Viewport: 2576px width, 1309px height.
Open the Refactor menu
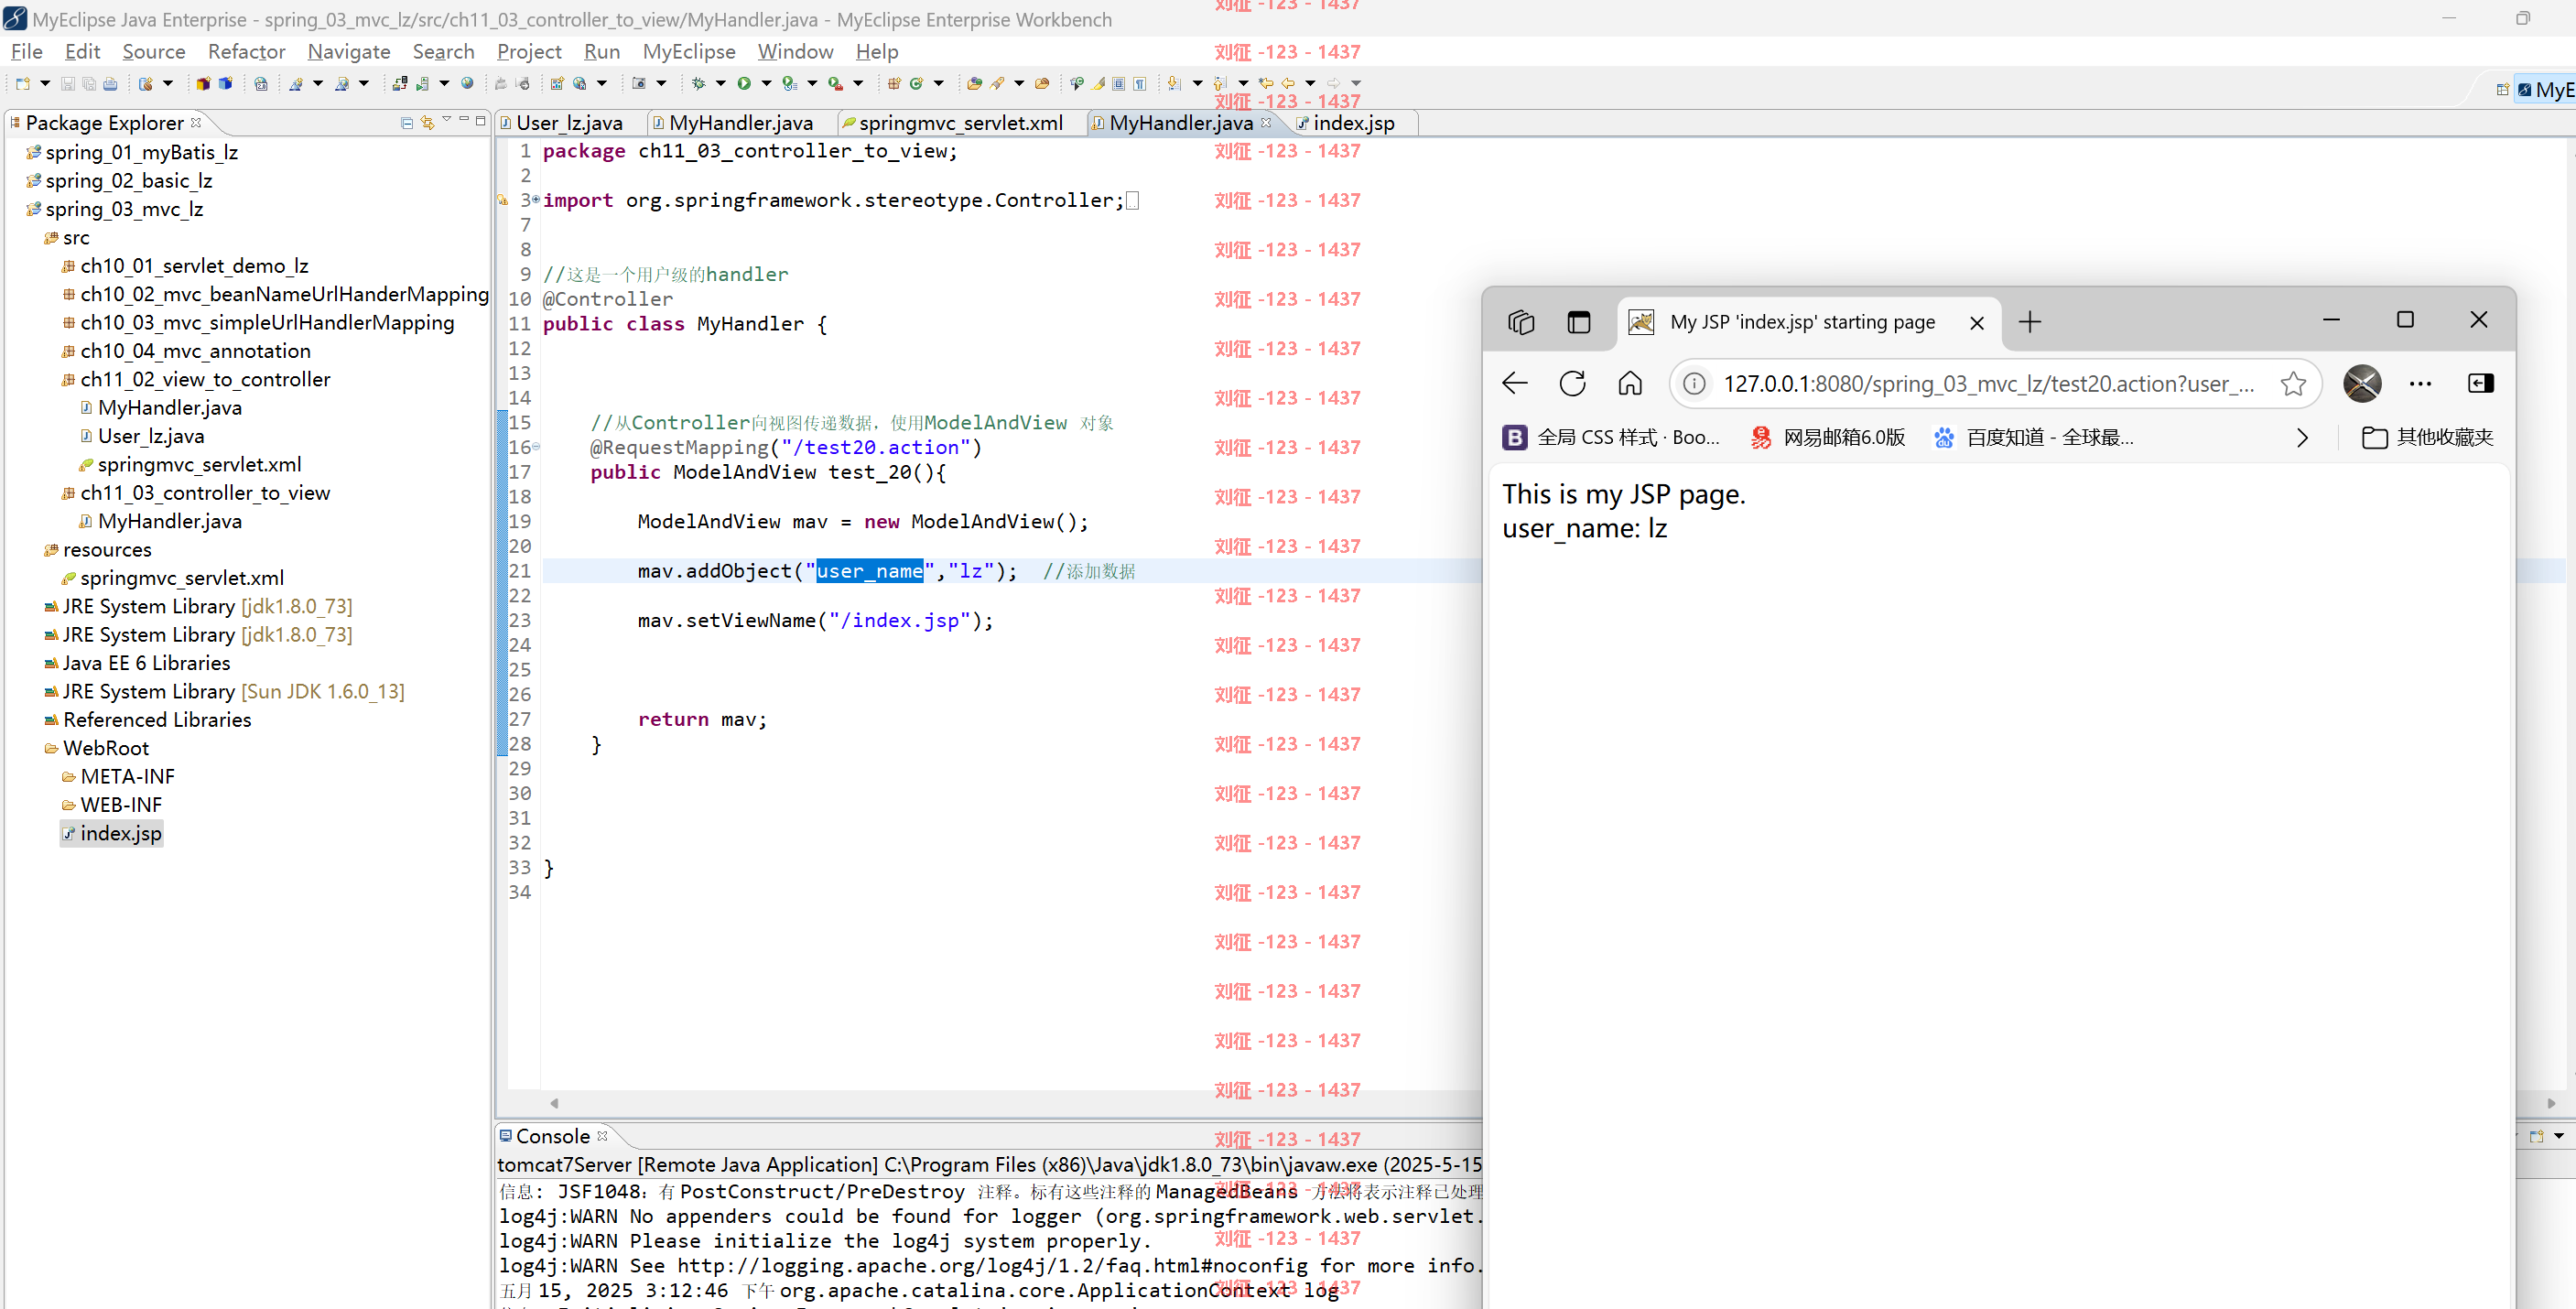click(x=246, y=51)
